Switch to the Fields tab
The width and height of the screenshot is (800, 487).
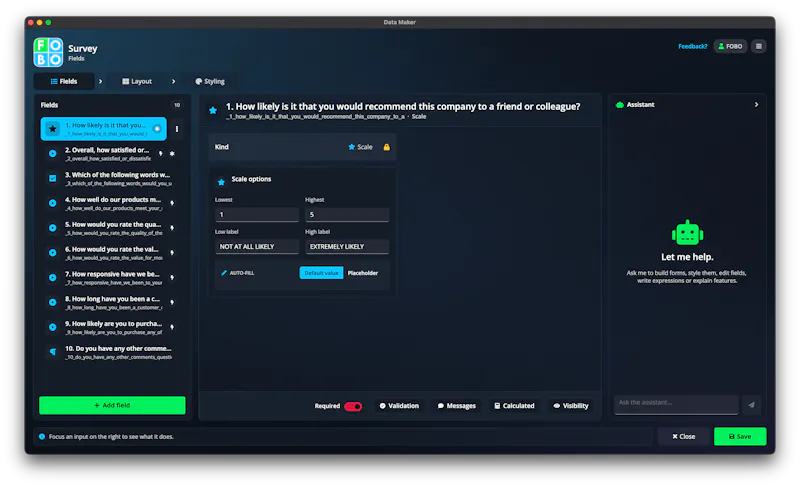point(64,82)
